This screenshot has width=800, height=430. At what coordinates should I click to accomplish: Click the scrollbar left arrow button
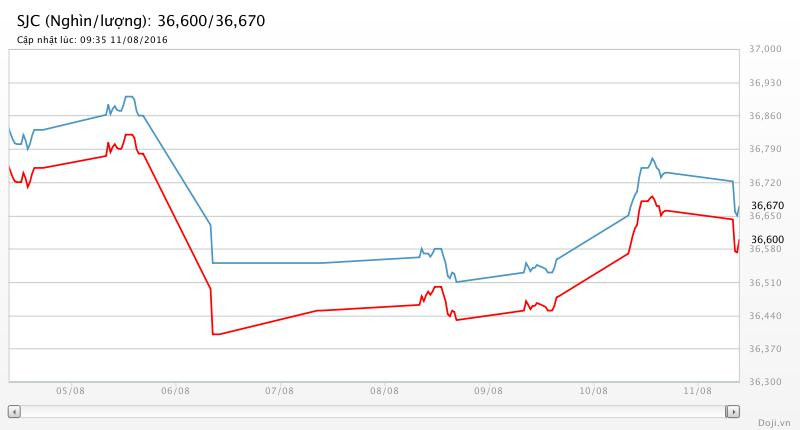click(x=13, y=411)
